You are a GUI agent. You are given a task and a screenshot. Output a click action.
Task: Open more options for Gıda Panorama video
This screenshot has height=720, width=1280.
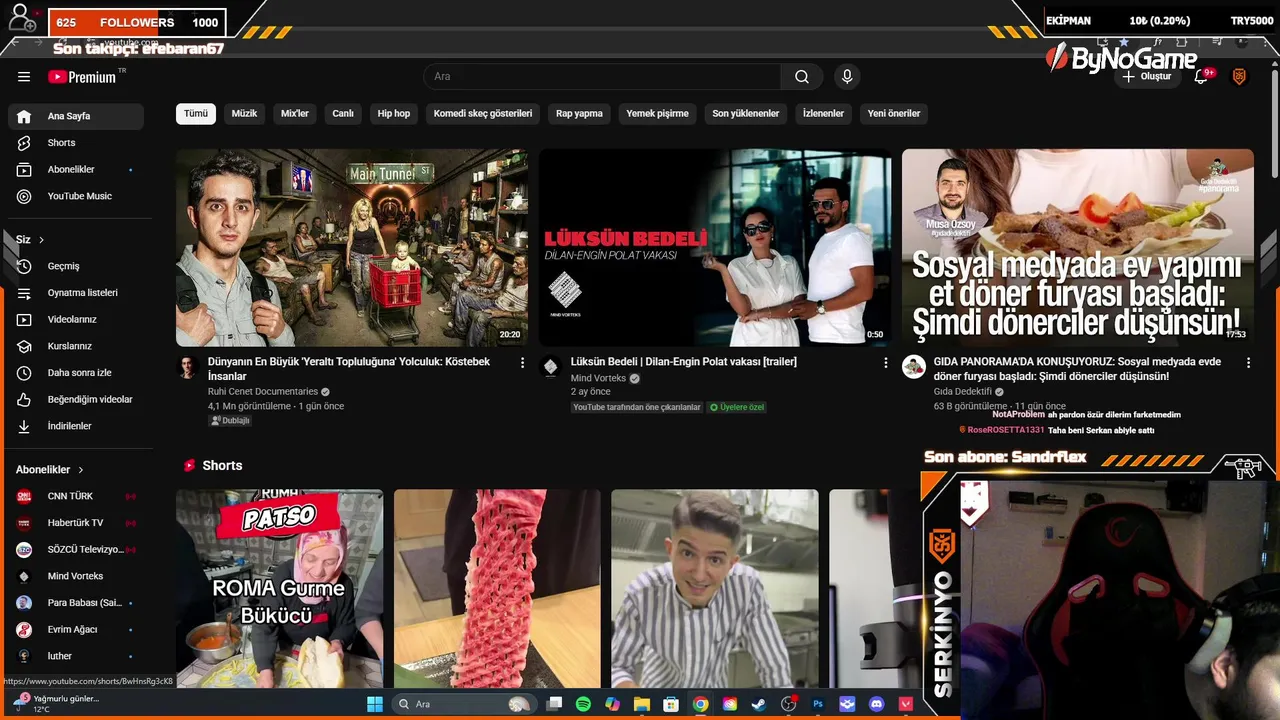coord(1248,363)
